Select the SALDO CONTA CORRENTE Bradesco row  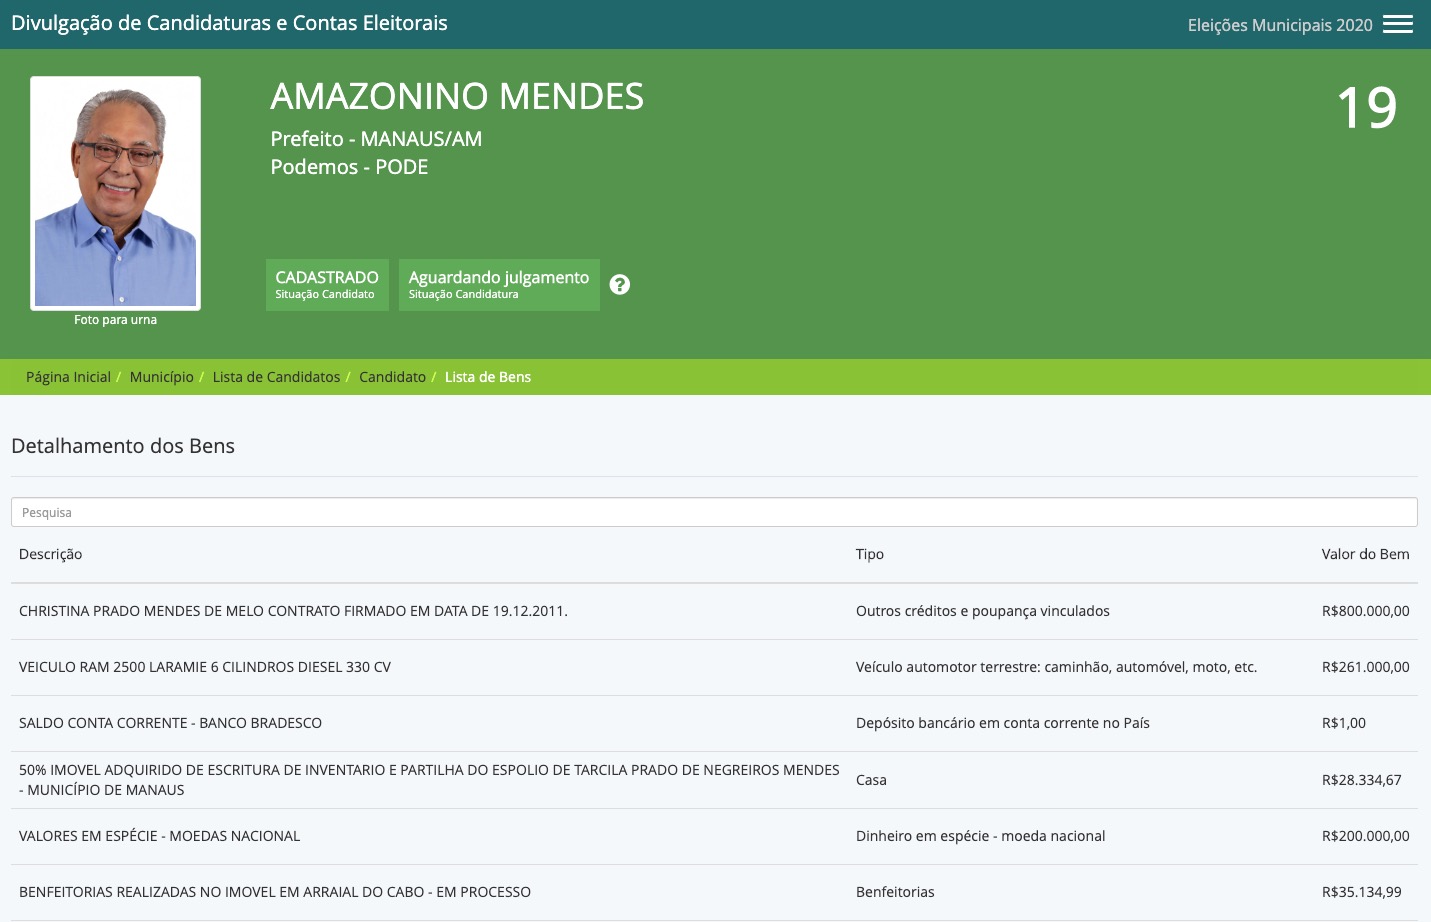(x=170, y=723)
